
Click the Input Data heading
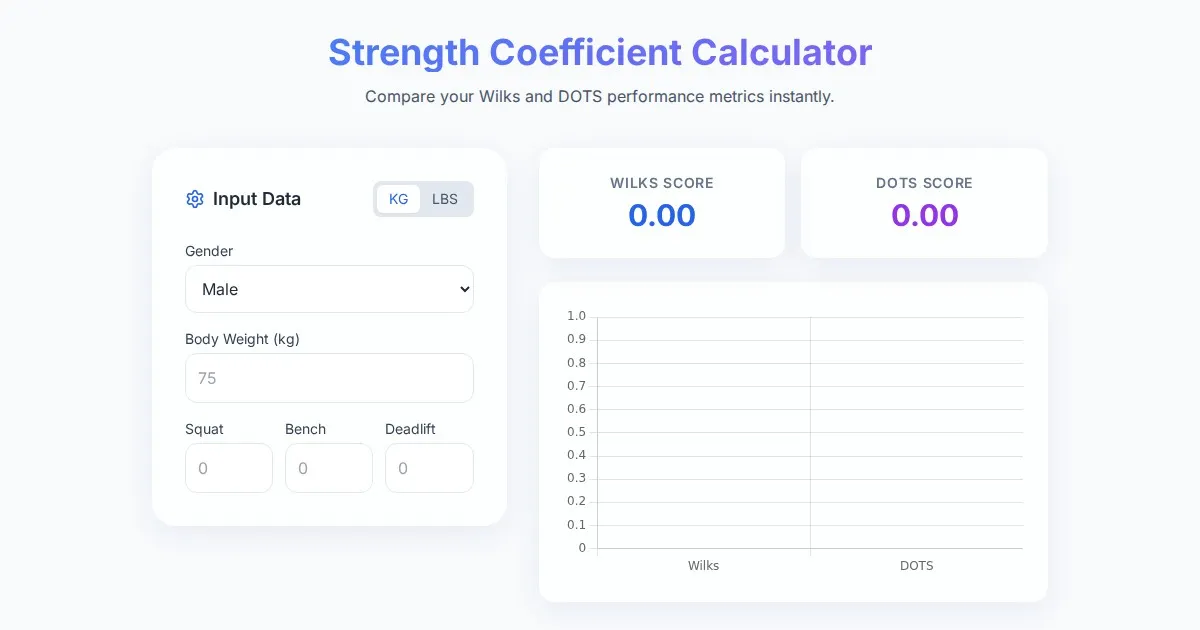click(257, 199)
